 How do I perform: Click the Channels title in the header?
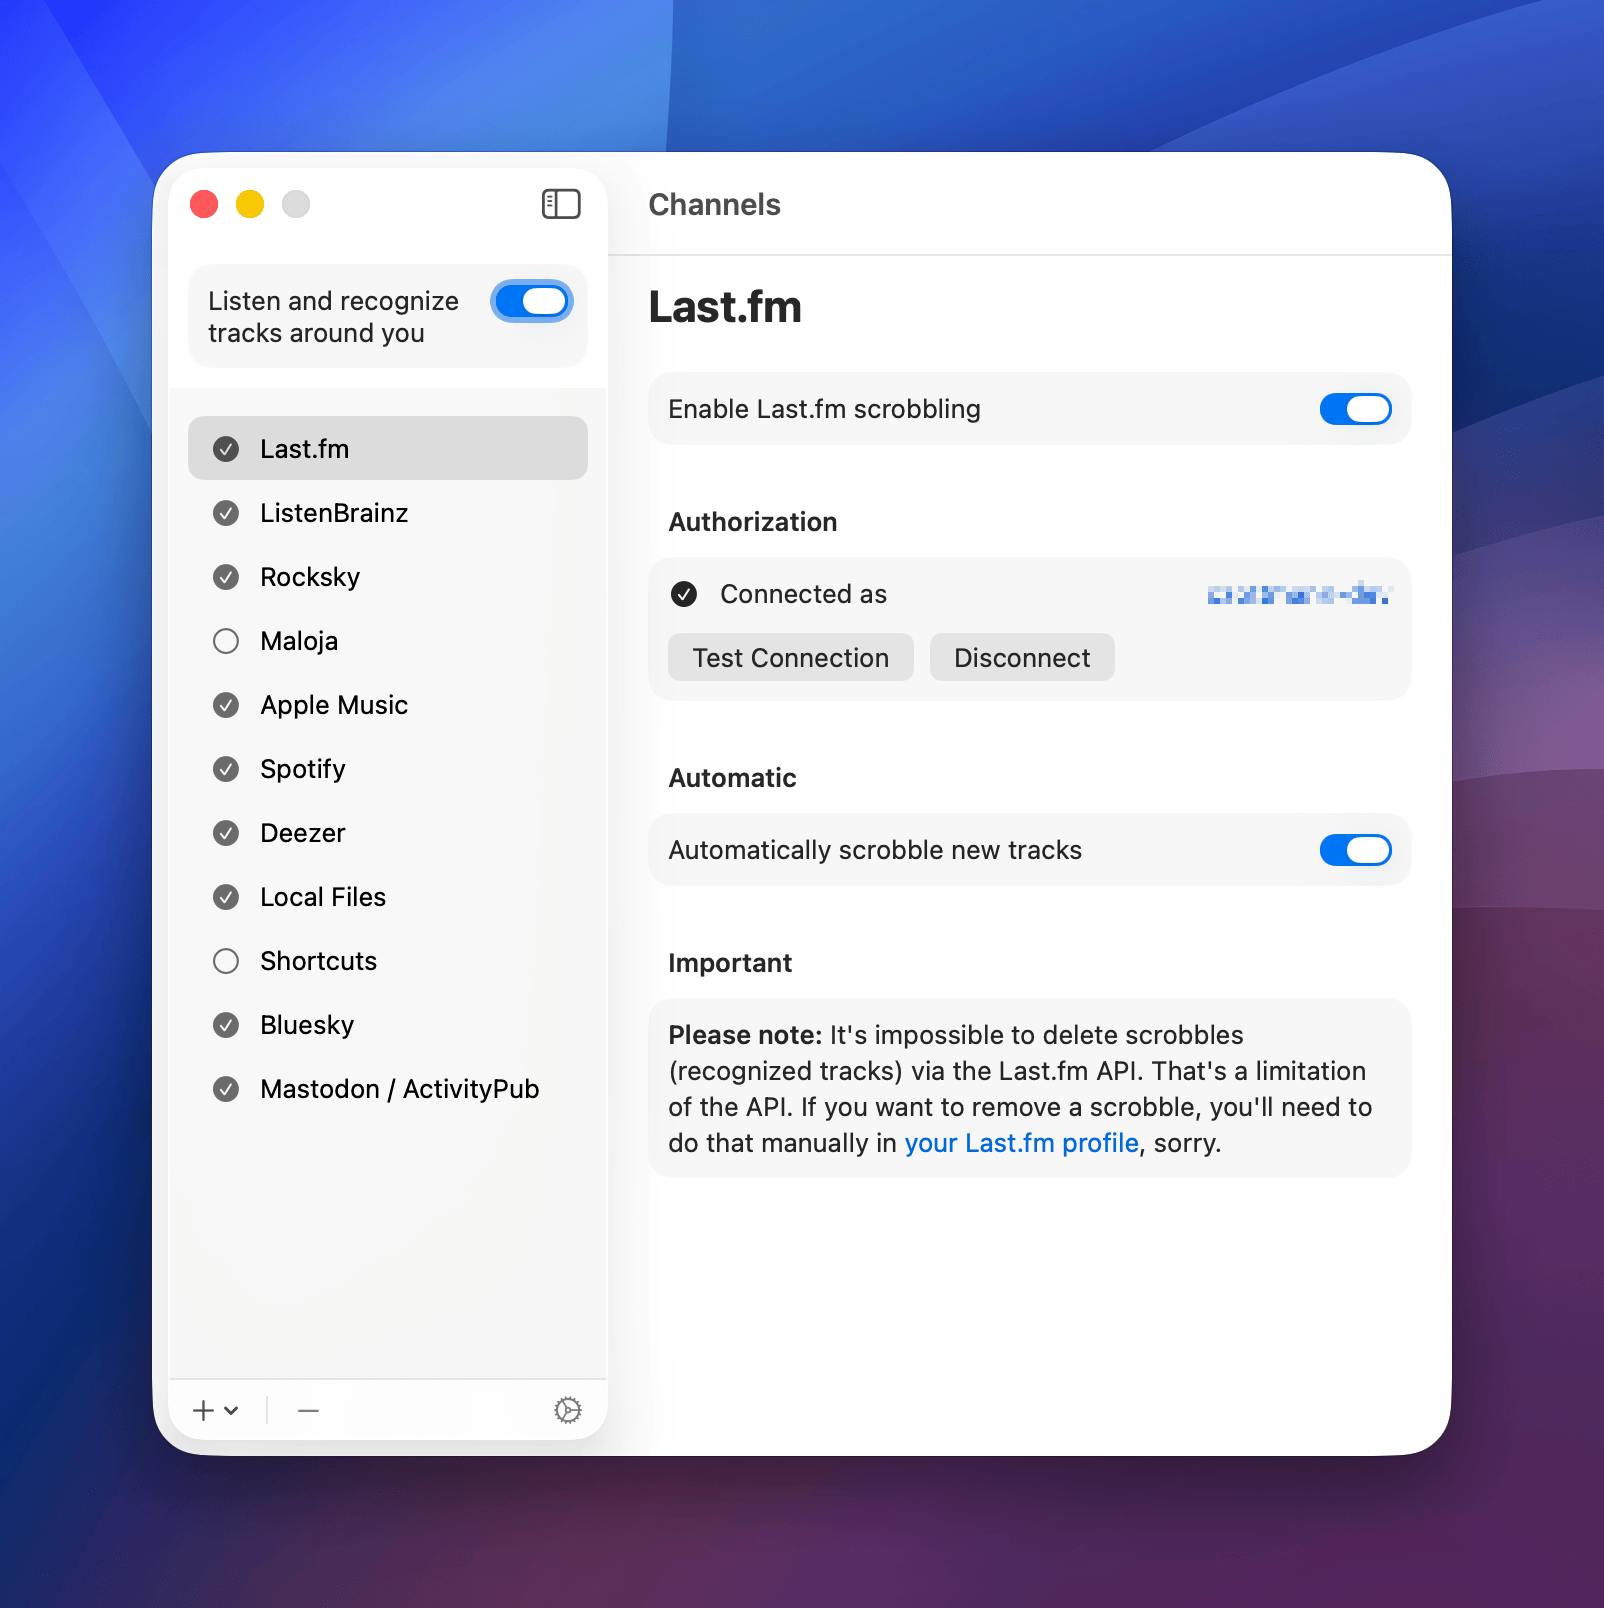tap(714, 204)
